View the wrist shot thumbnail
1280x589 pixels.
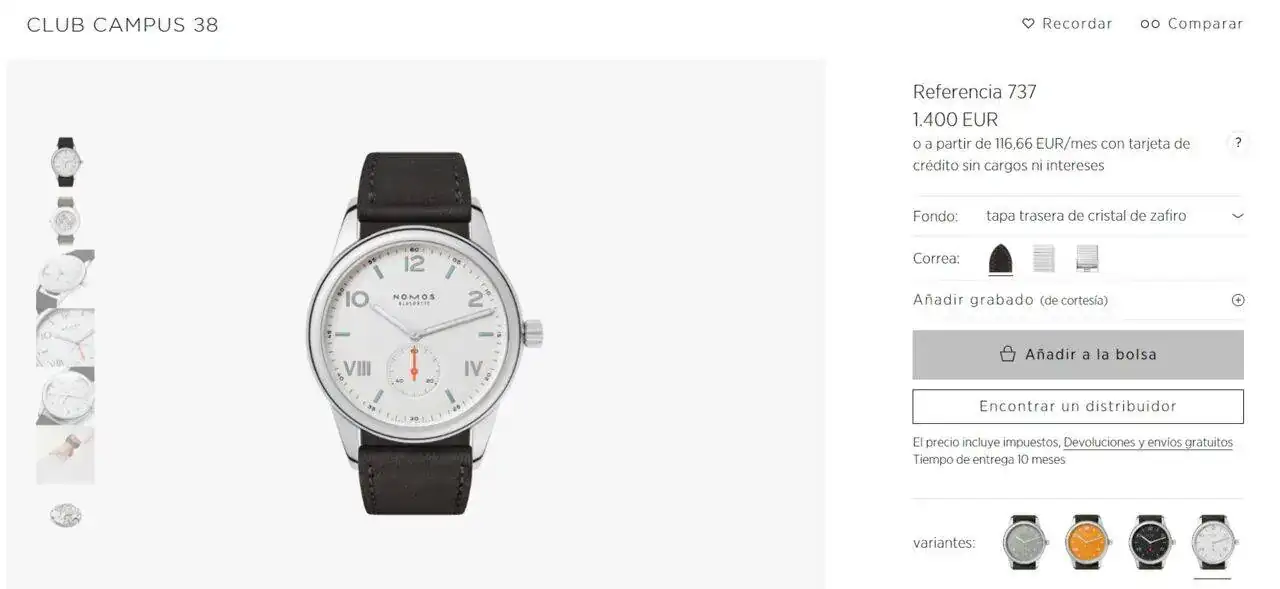click(x=66, y=455)
